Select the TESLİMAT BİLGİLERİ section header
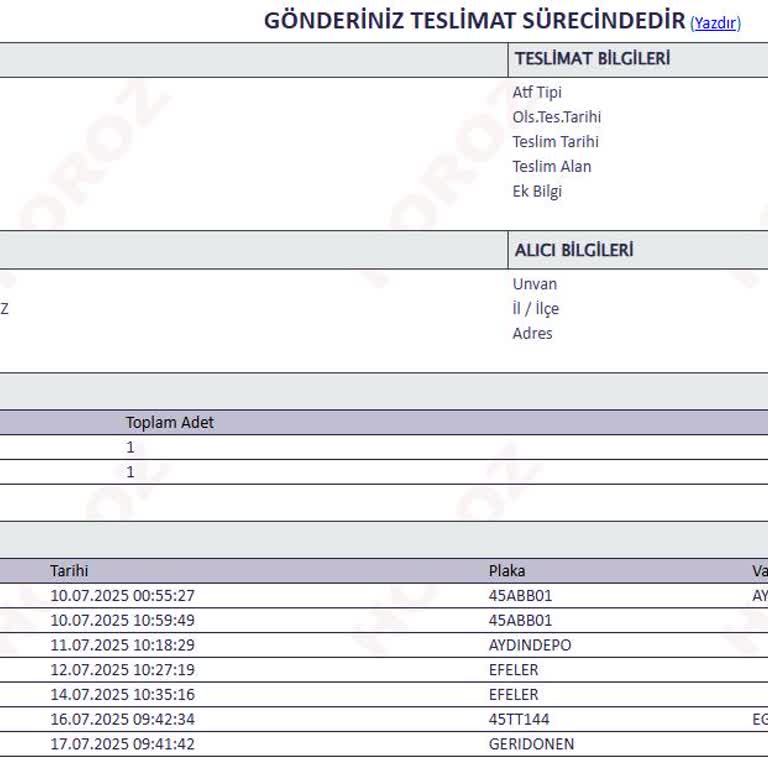This screenshot has width=768, height=768. tap(592, 59)
